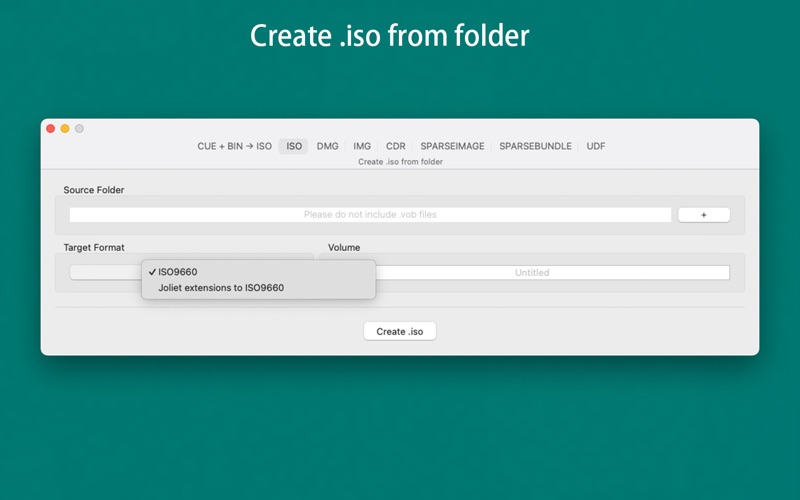The height and width of the screenshot is (500, 800).
Task: Select the SPARSEBUNDLE tab
Action: (x=535, y=146)
